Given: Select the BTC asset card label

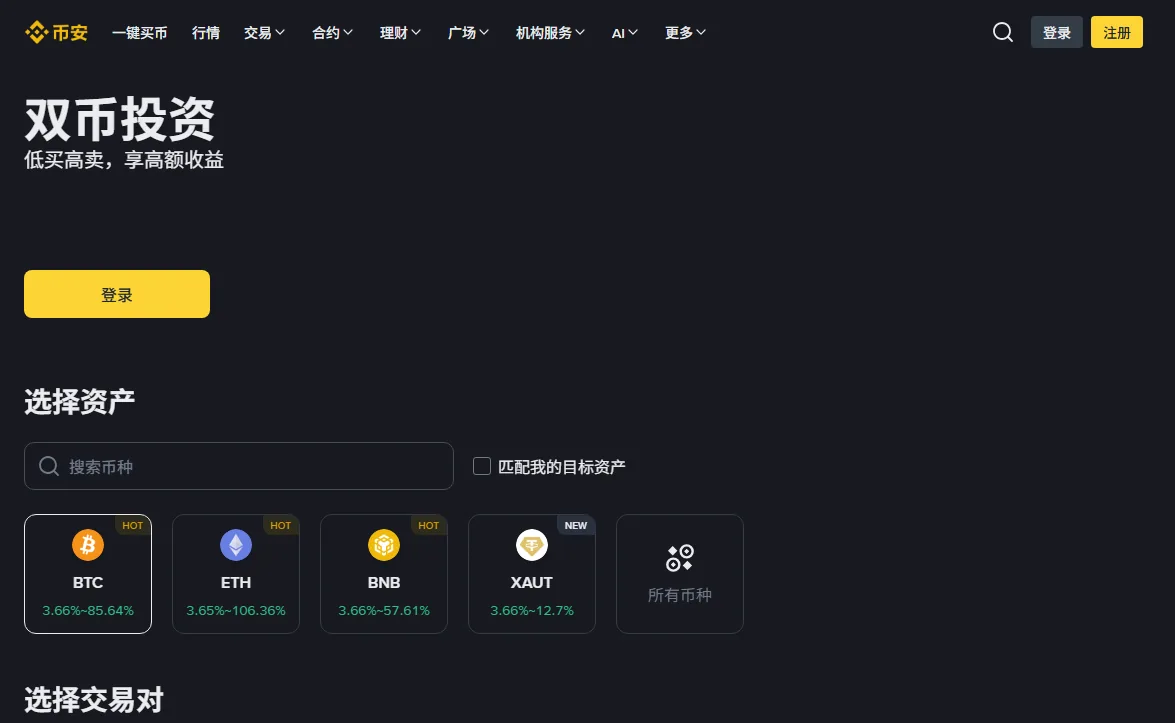Looking at the screenshot, I should 88,582.
